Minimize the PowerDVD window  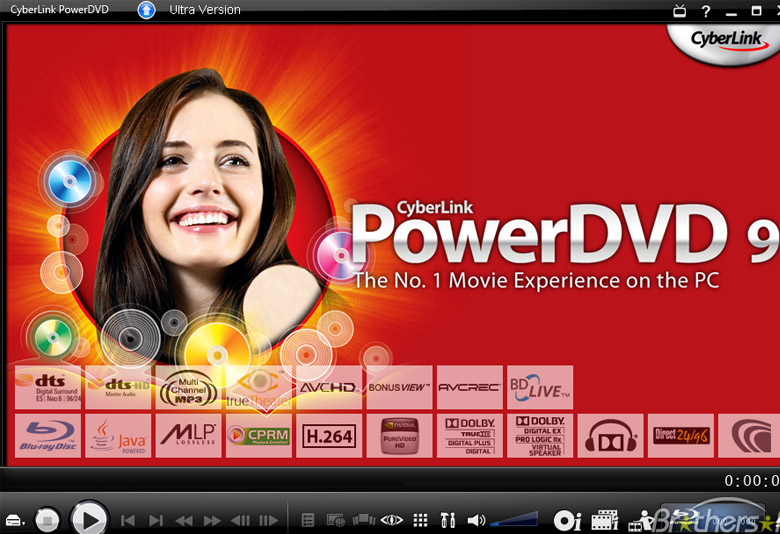731,12
